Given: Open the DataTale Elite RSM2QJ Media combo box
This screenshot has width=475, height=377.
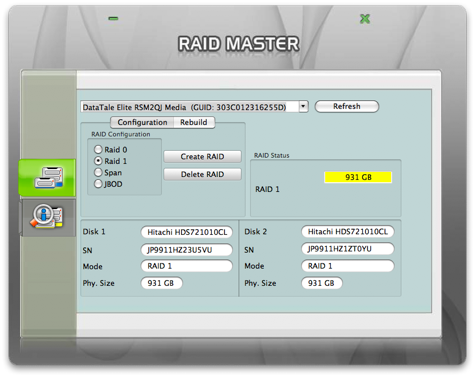Looking at the screenshot, I should click(x=194, y=107).
